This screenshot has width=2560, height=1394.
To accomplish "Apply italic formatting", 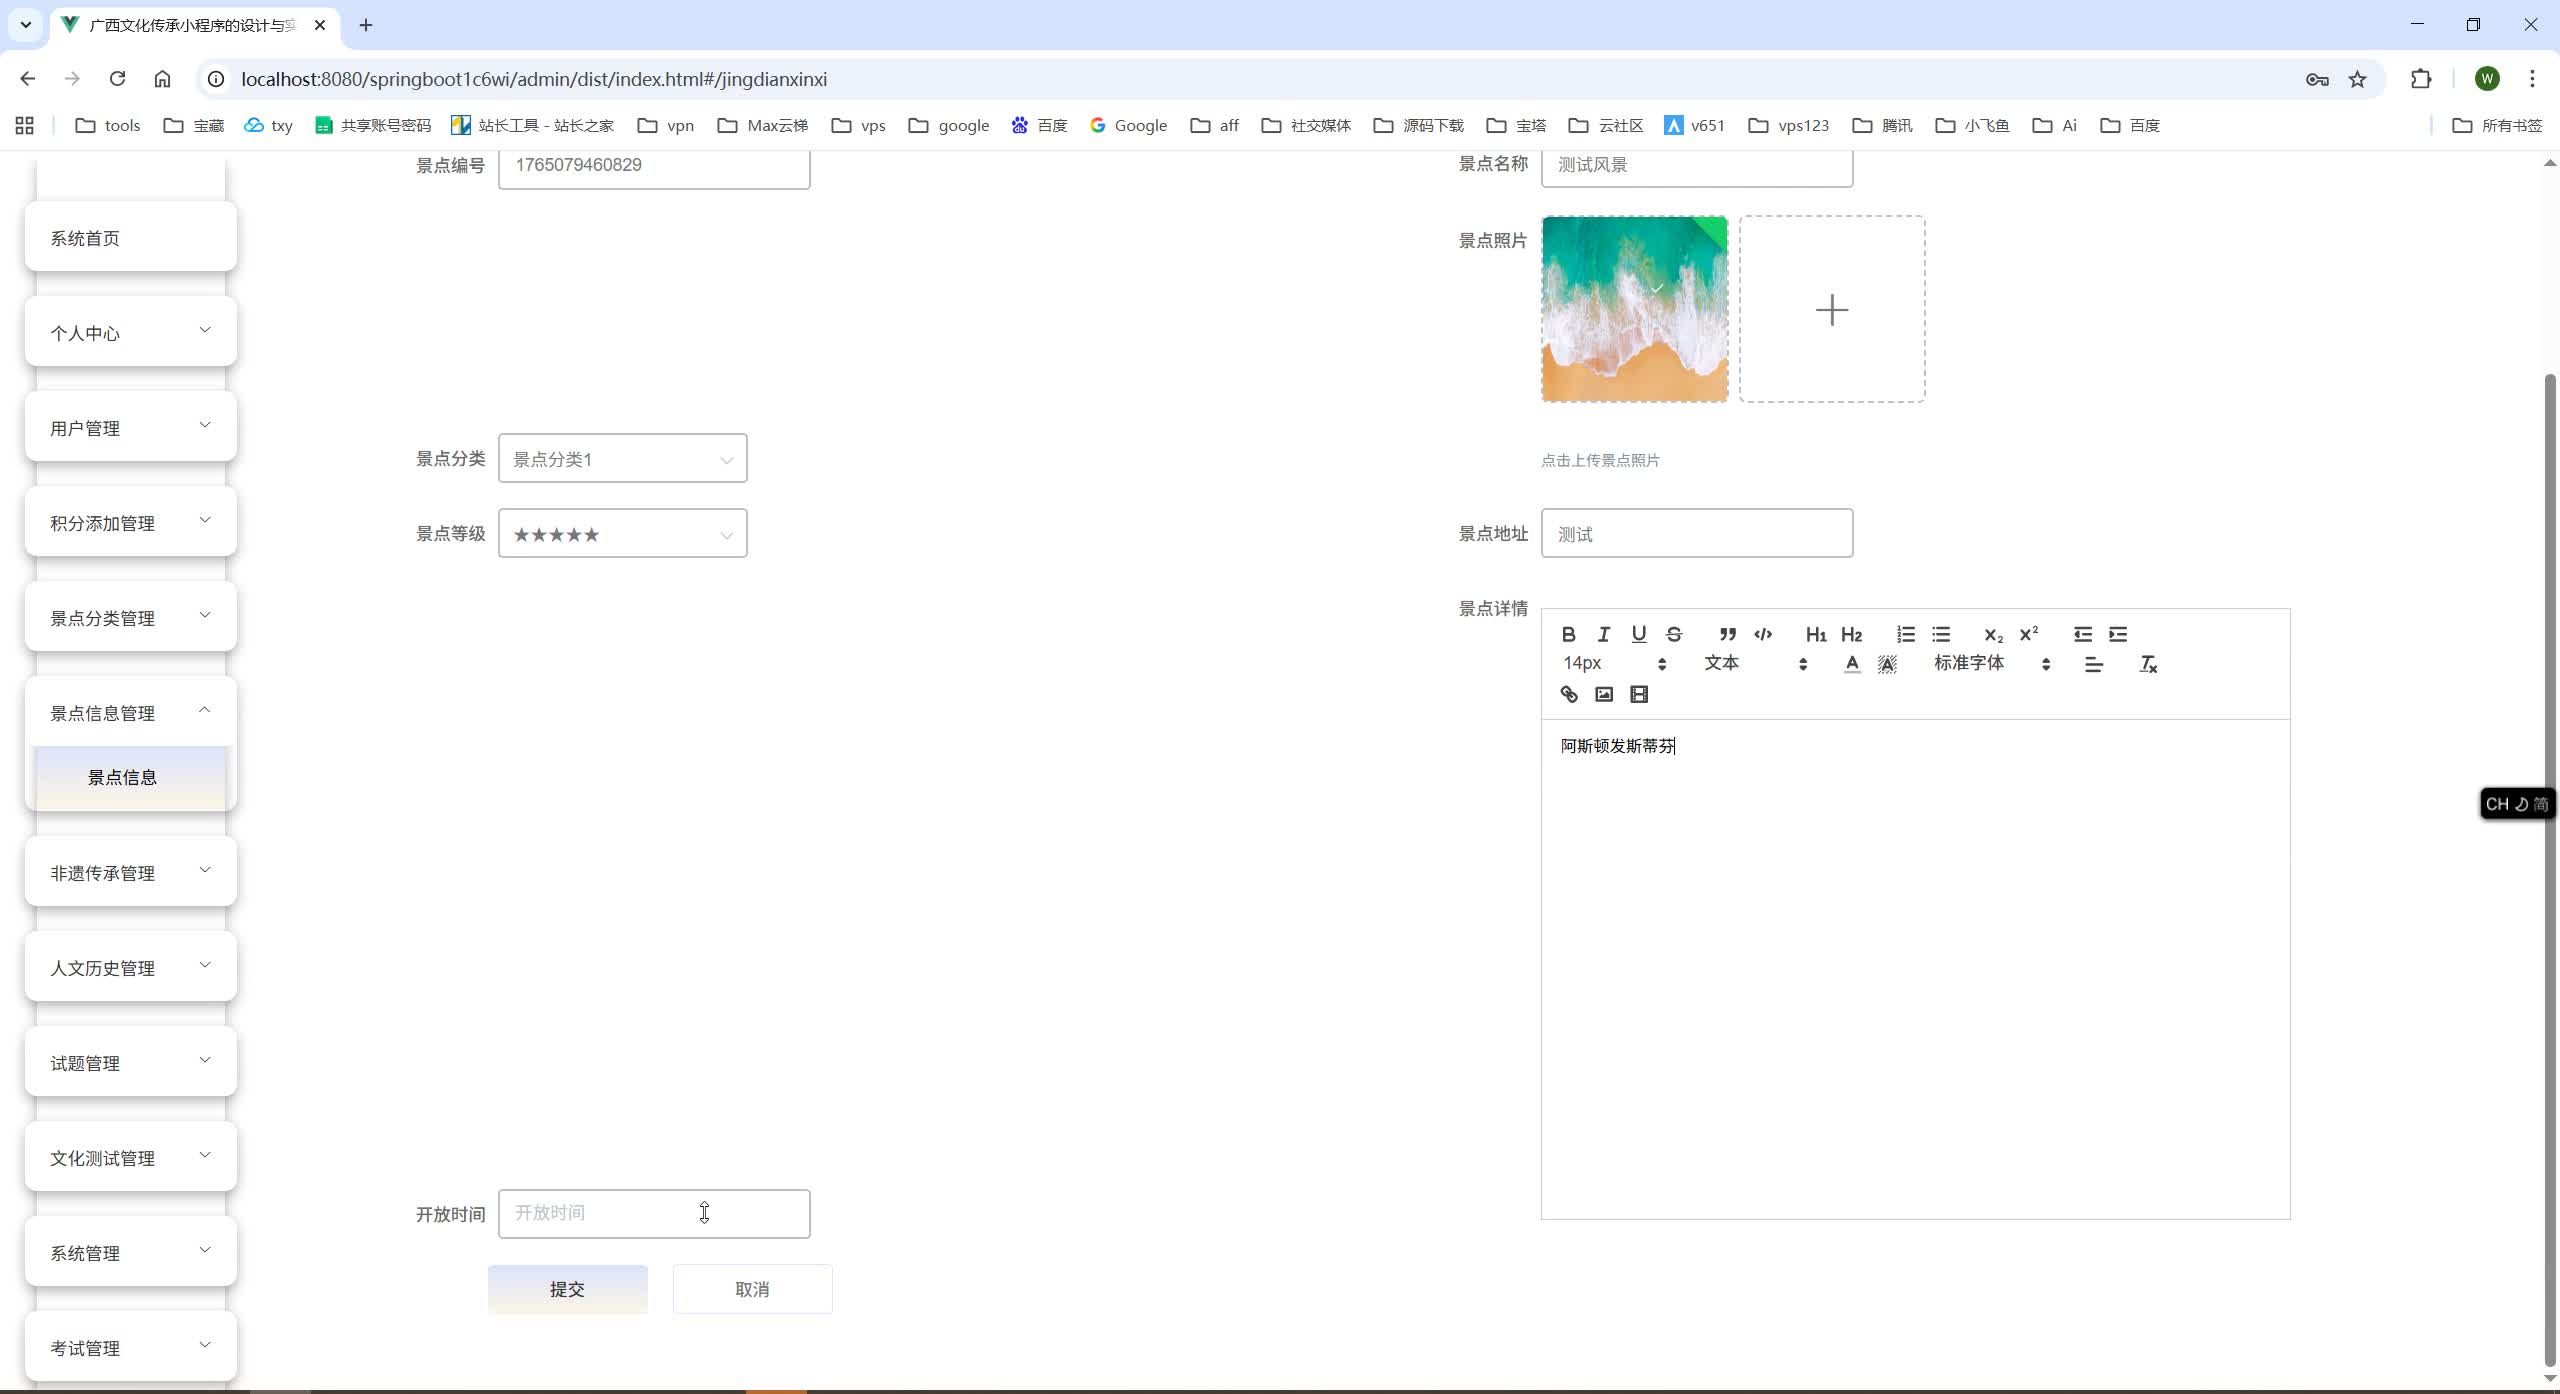I will (x=1602, y=634).
